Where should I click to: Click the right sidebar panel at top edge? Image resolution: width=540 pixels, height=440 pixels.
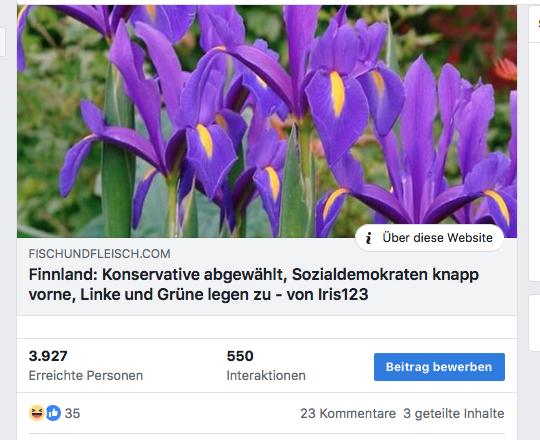534,24
